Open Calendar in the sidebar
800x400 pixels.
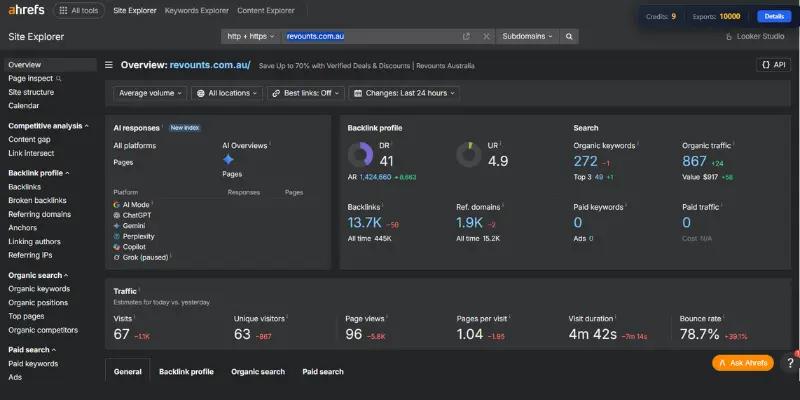pyautogui.click(x=23, y=106)
